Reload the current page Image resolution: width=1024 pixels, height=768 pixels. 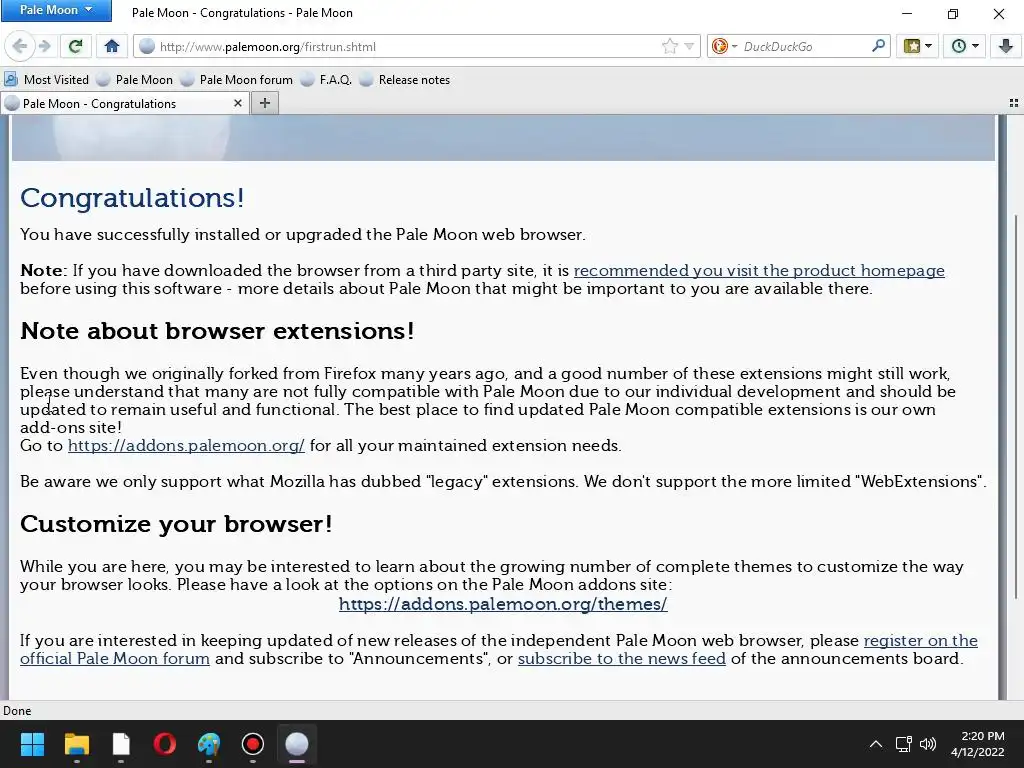point(75,46)
